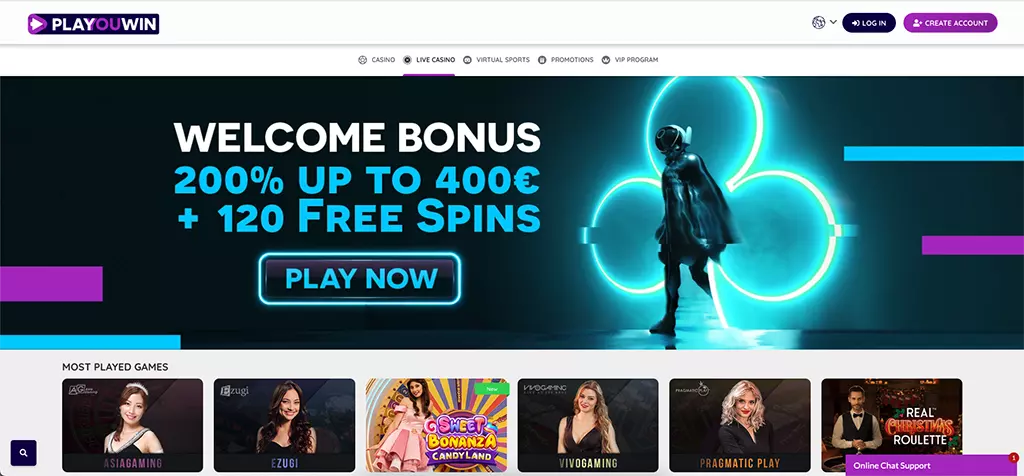
Task: Click the Play Now banner button
Action: pos(360,279)
